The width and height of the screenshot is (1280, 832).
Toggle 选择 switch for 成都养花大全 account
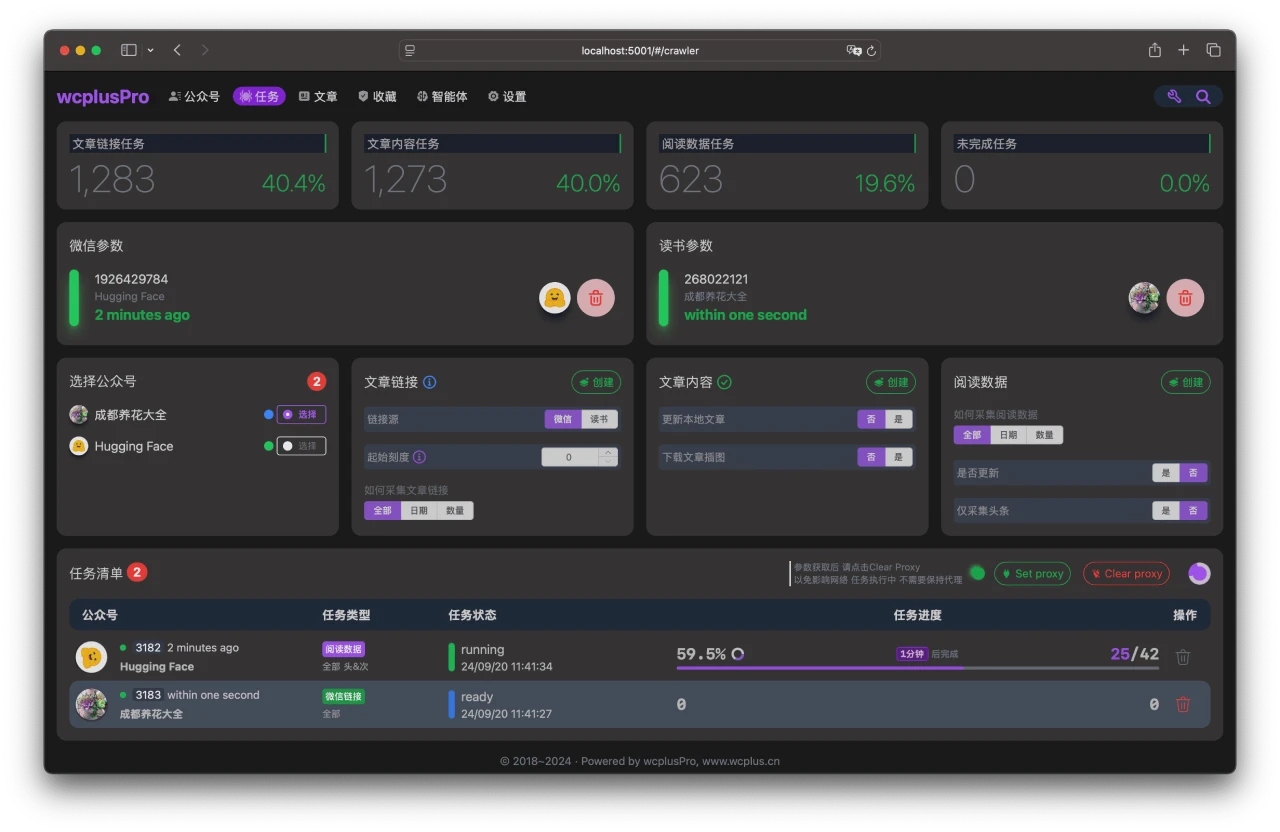pyautogui.click(x=301, y=414)
